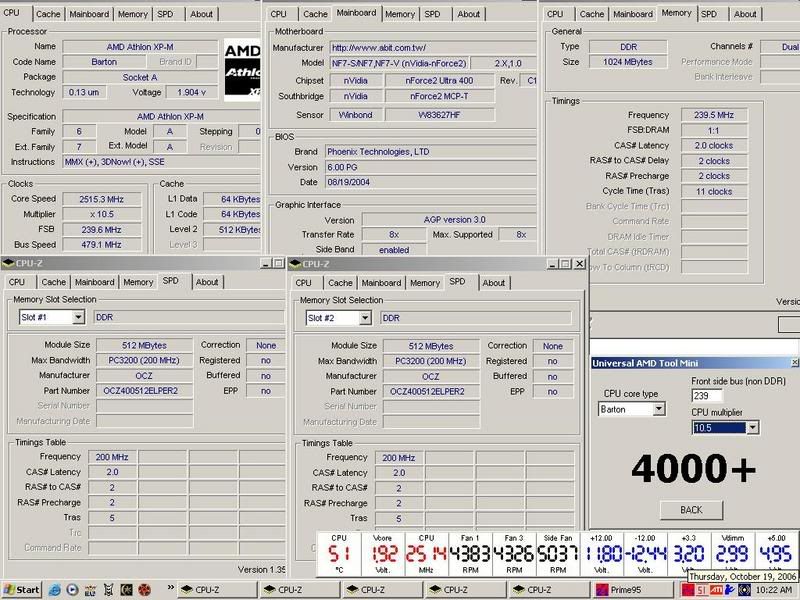
Task: Switch to Cache tab in Slot #2 window
Action: coord(340,283)
